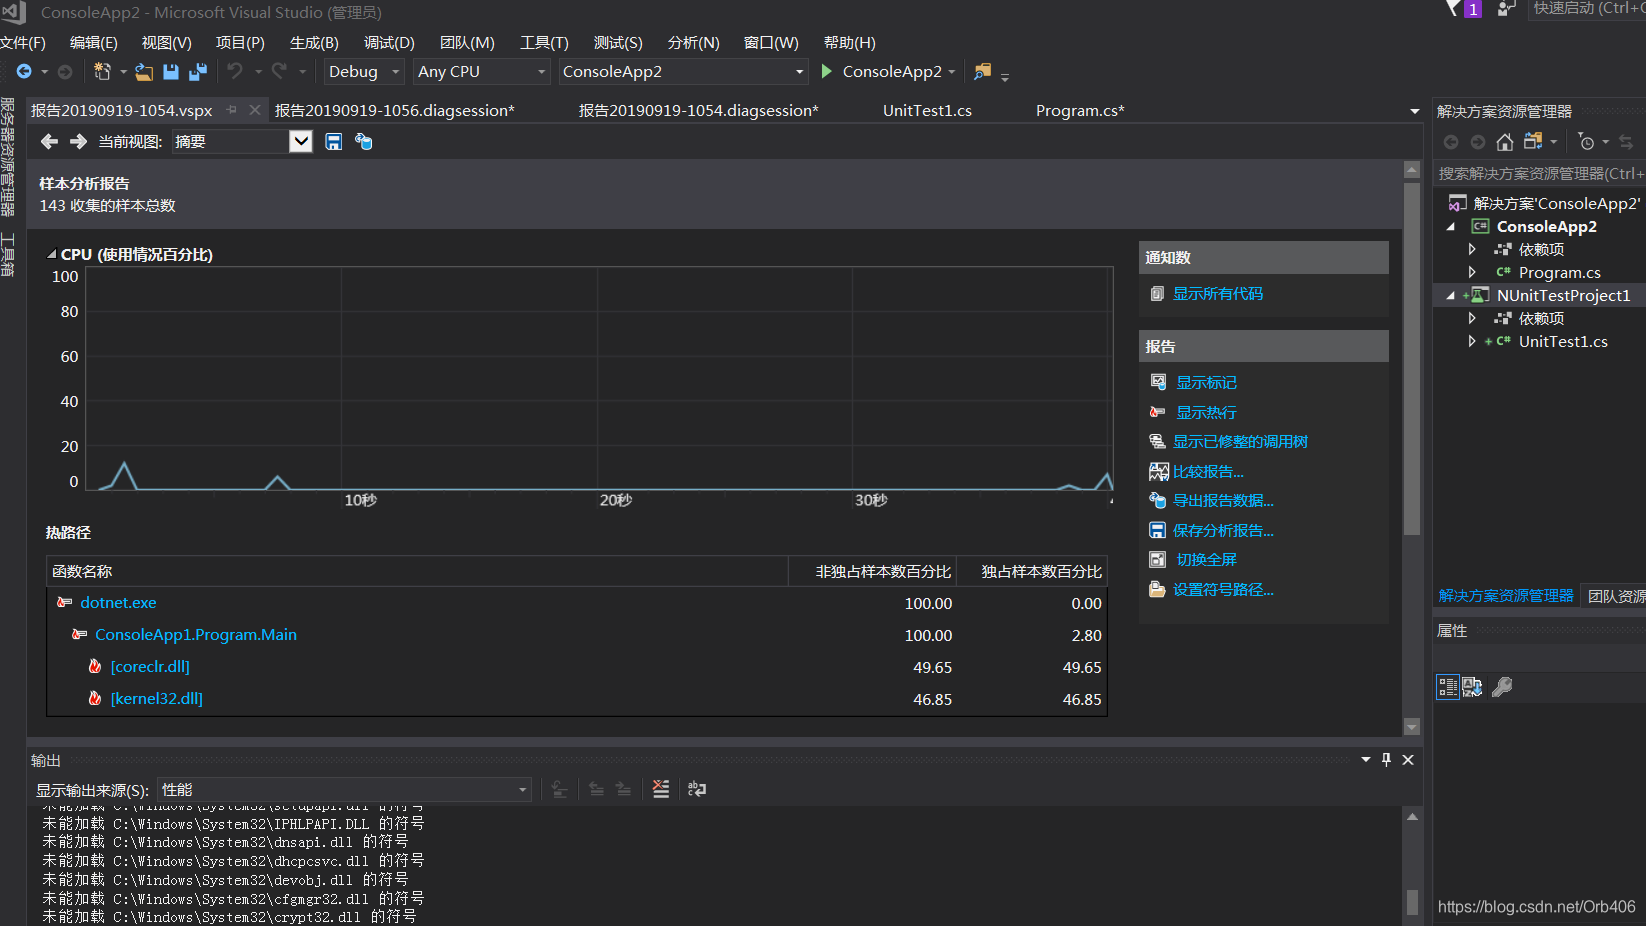
Task: Click the output window vertical scrollbar thumb
Action: pos(1412,902)
